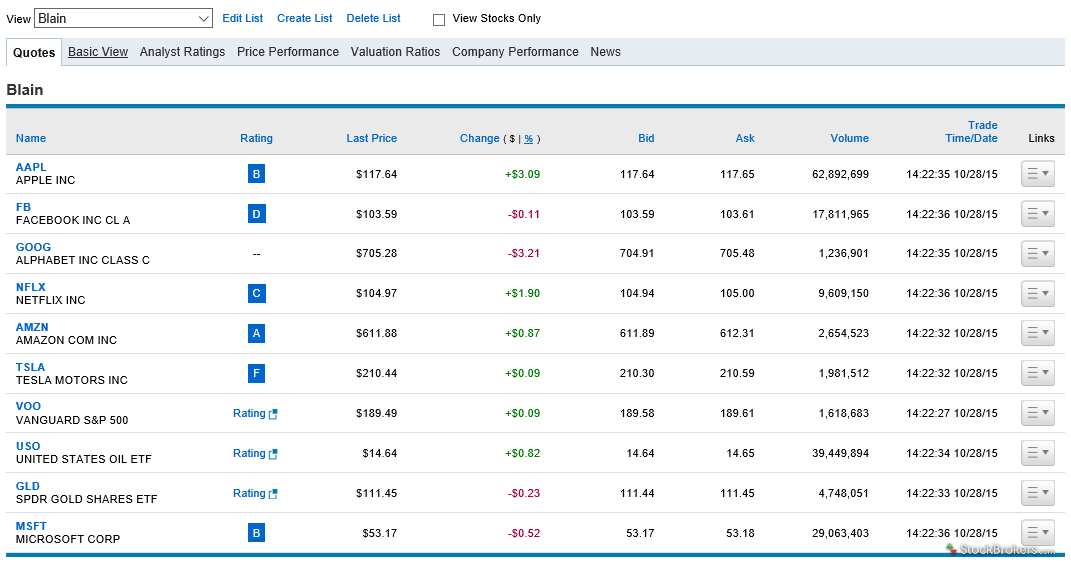1071x569 pixels.
Task: Open the links menu for USO row
Action: point(1038,453)
